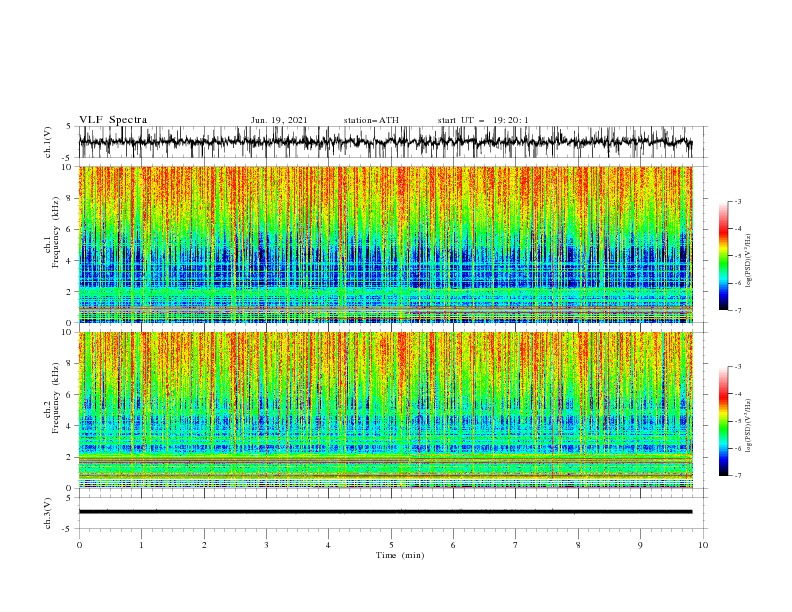Click the "-5" tick on the lower color bar
This screenshot has width=792, height=612.
(x=737, y=421)
